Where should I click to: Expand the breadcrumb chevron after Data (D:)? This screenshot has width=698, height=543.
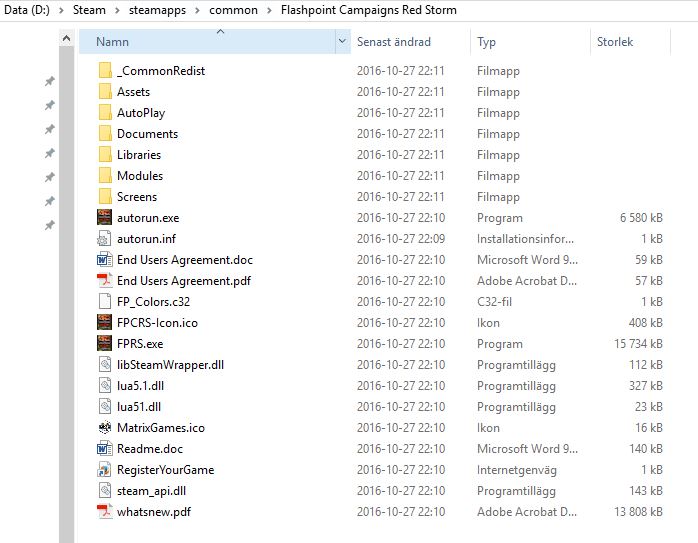(x=61, y=10)
